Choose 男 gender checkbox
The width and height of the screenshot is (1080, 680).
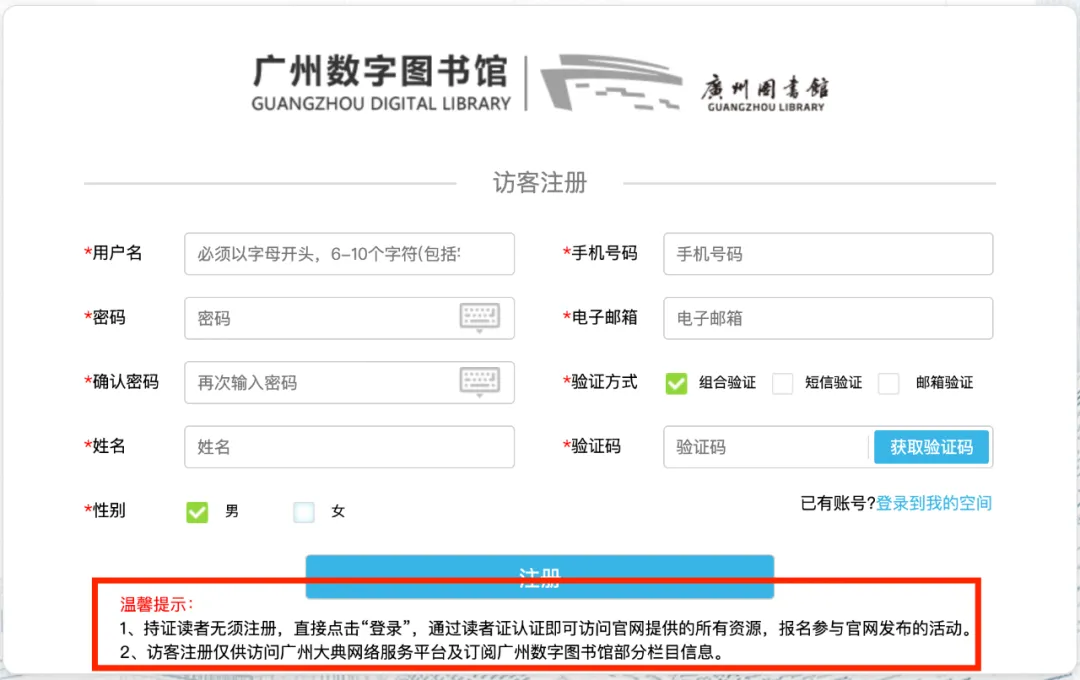(x=197, y=512)
